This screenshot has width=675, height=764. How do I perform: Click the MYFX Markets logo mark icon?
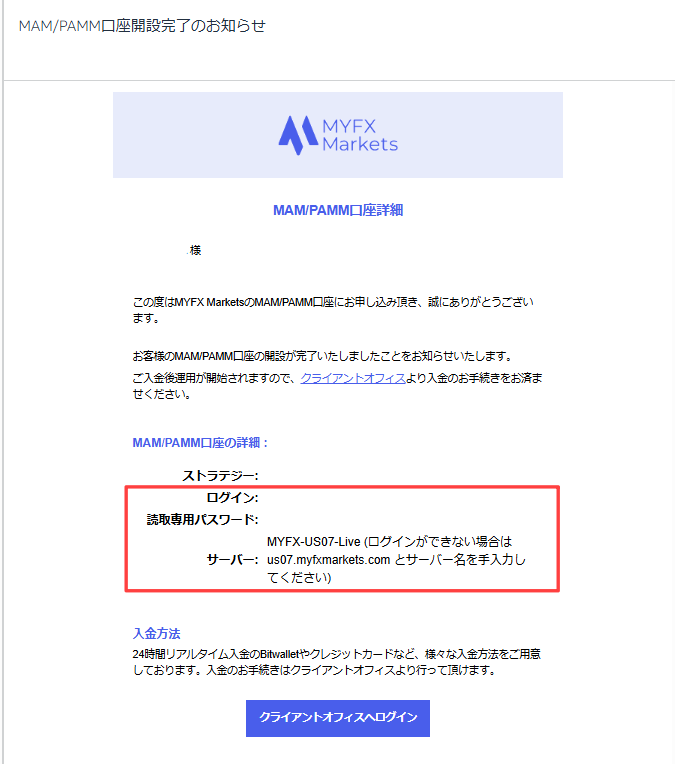(298, 135)
